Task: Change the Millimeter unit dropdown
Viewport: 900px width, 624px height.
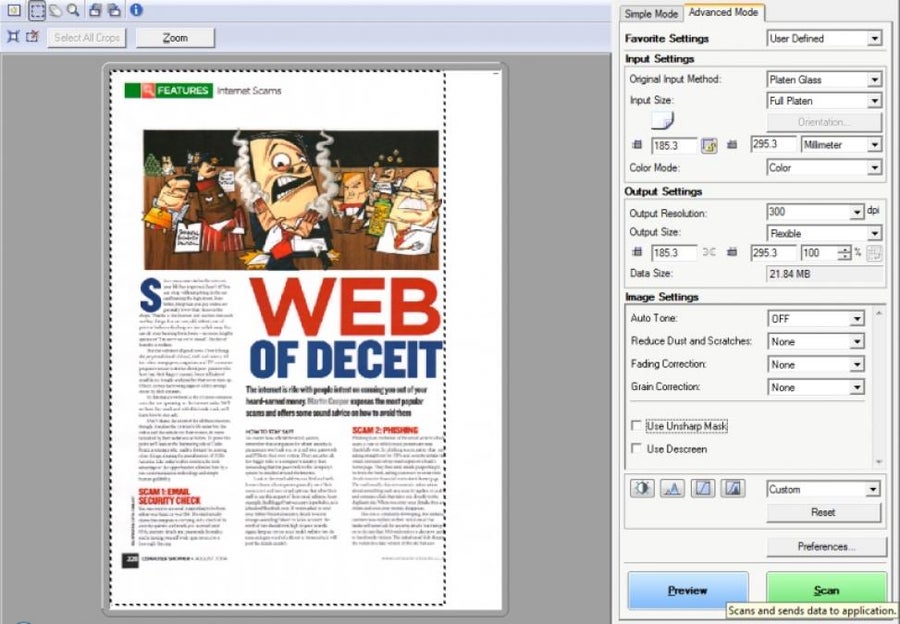Action: pyautogui.click(x=841, y=145)
